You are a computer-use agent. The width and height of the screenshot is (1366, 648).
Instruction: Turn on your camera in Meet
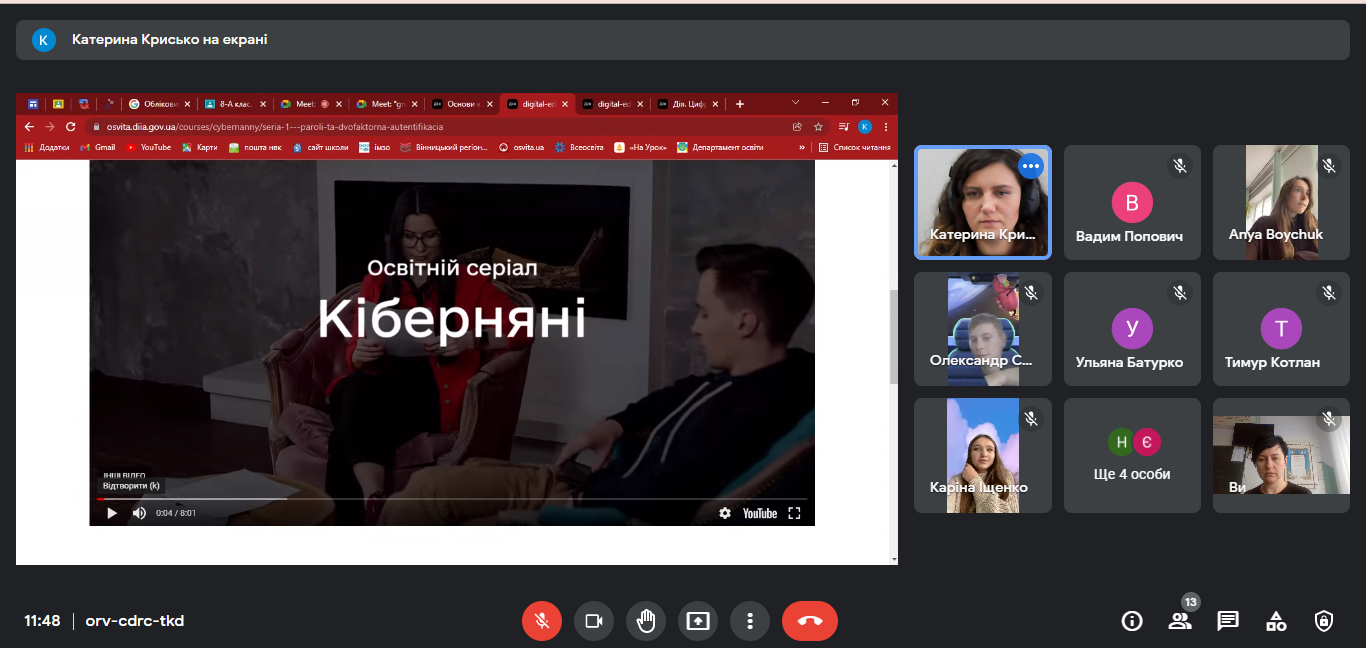point(594,621)
